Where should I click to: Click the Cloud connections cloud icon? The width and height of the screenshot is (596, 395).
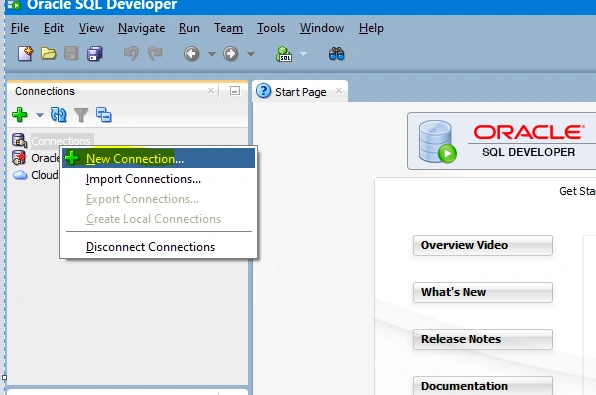pyautogui.click(x=20, y=175)
